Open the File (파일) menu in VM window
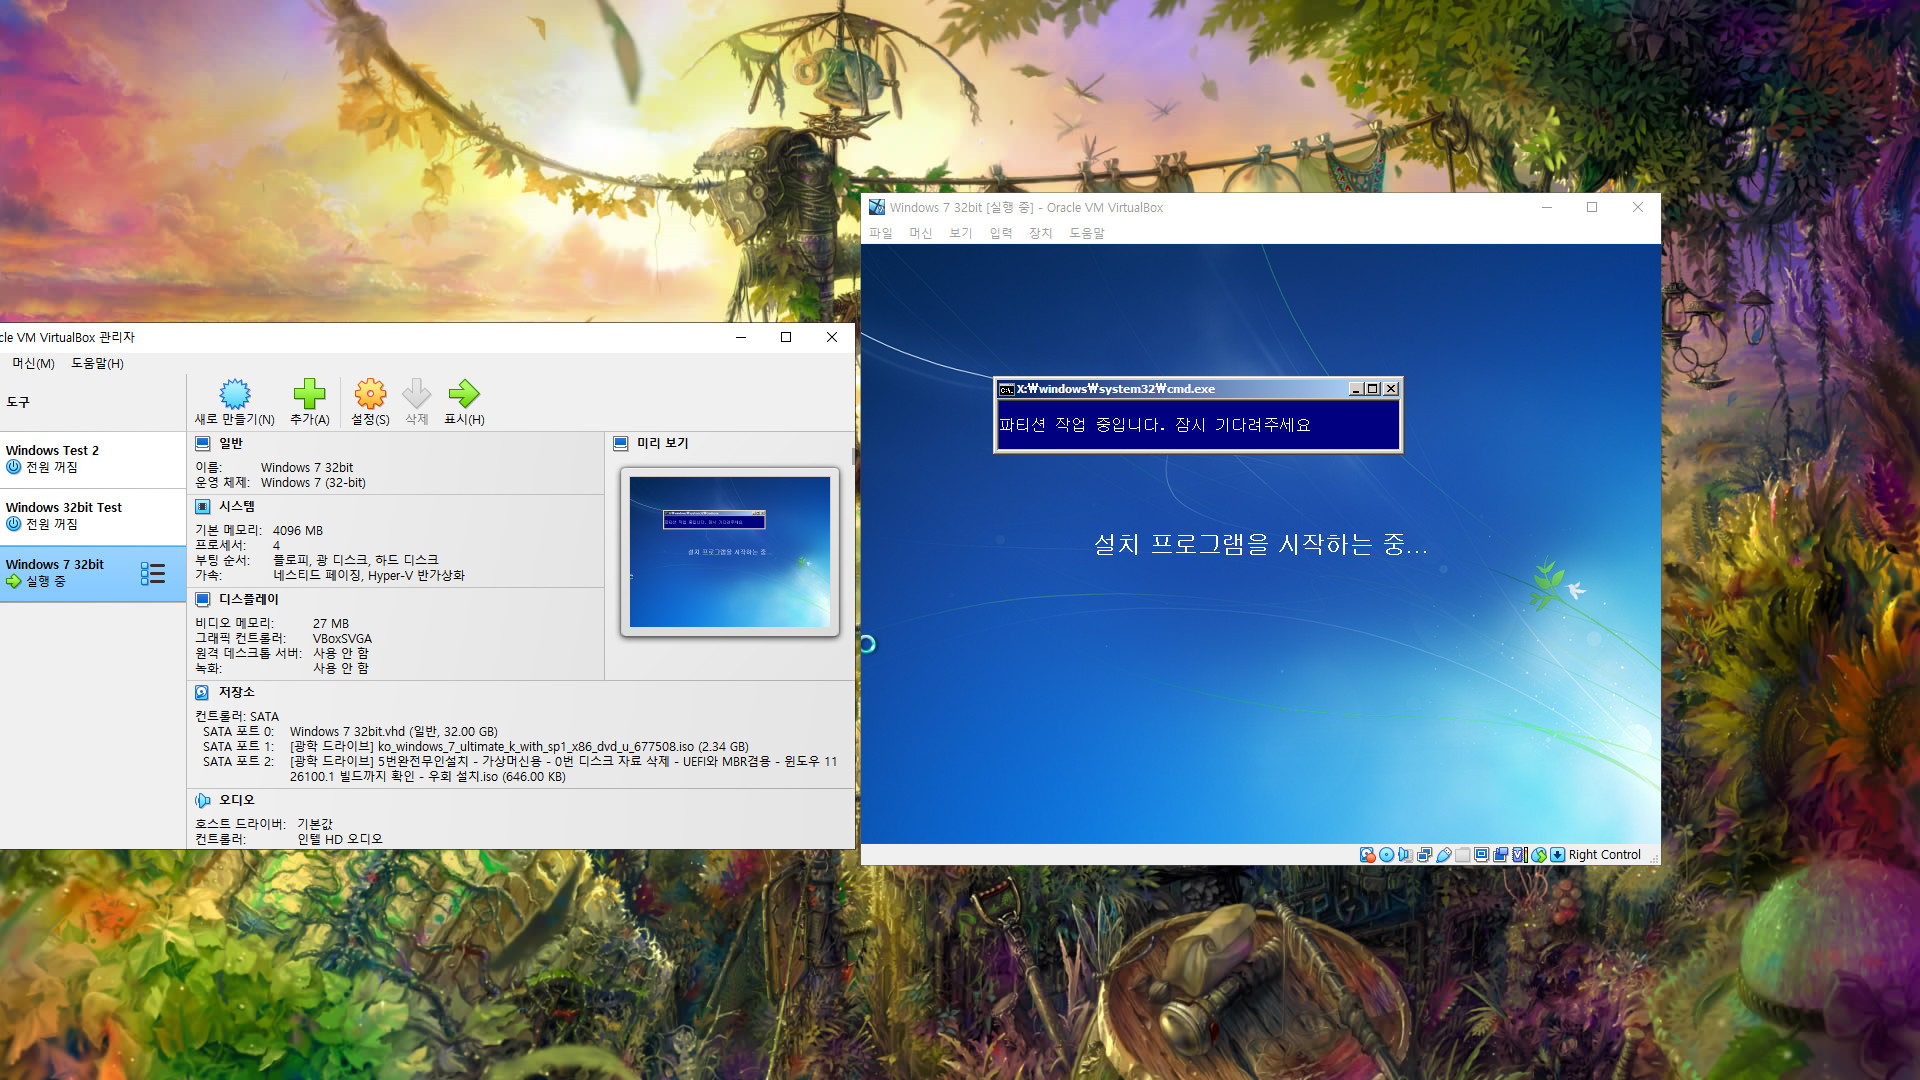Screen dimensions: 1920x1080 coord(881,233)
